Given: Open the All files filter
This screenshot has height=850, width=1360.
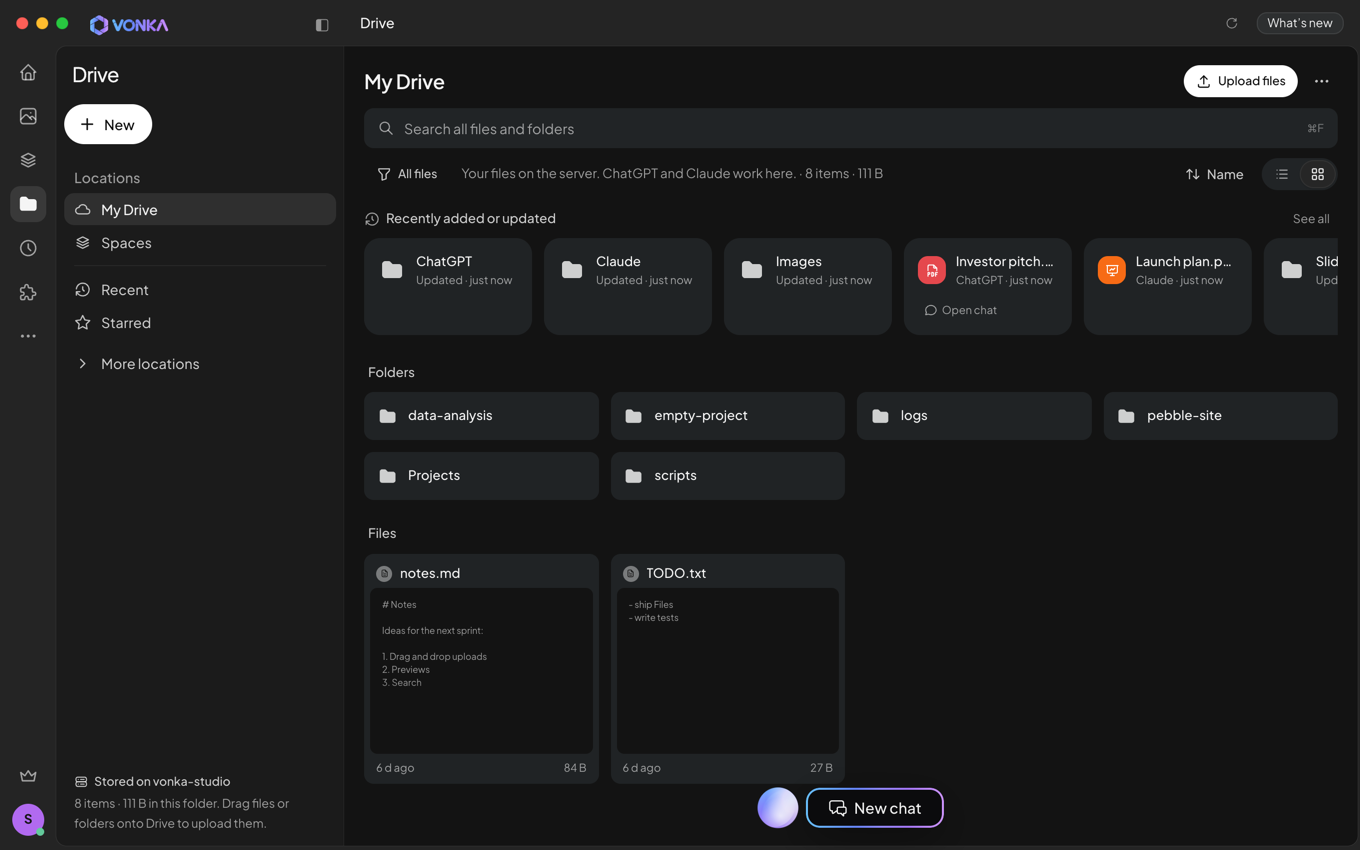Looking at the screenshot, I should (x=407, y=174).
